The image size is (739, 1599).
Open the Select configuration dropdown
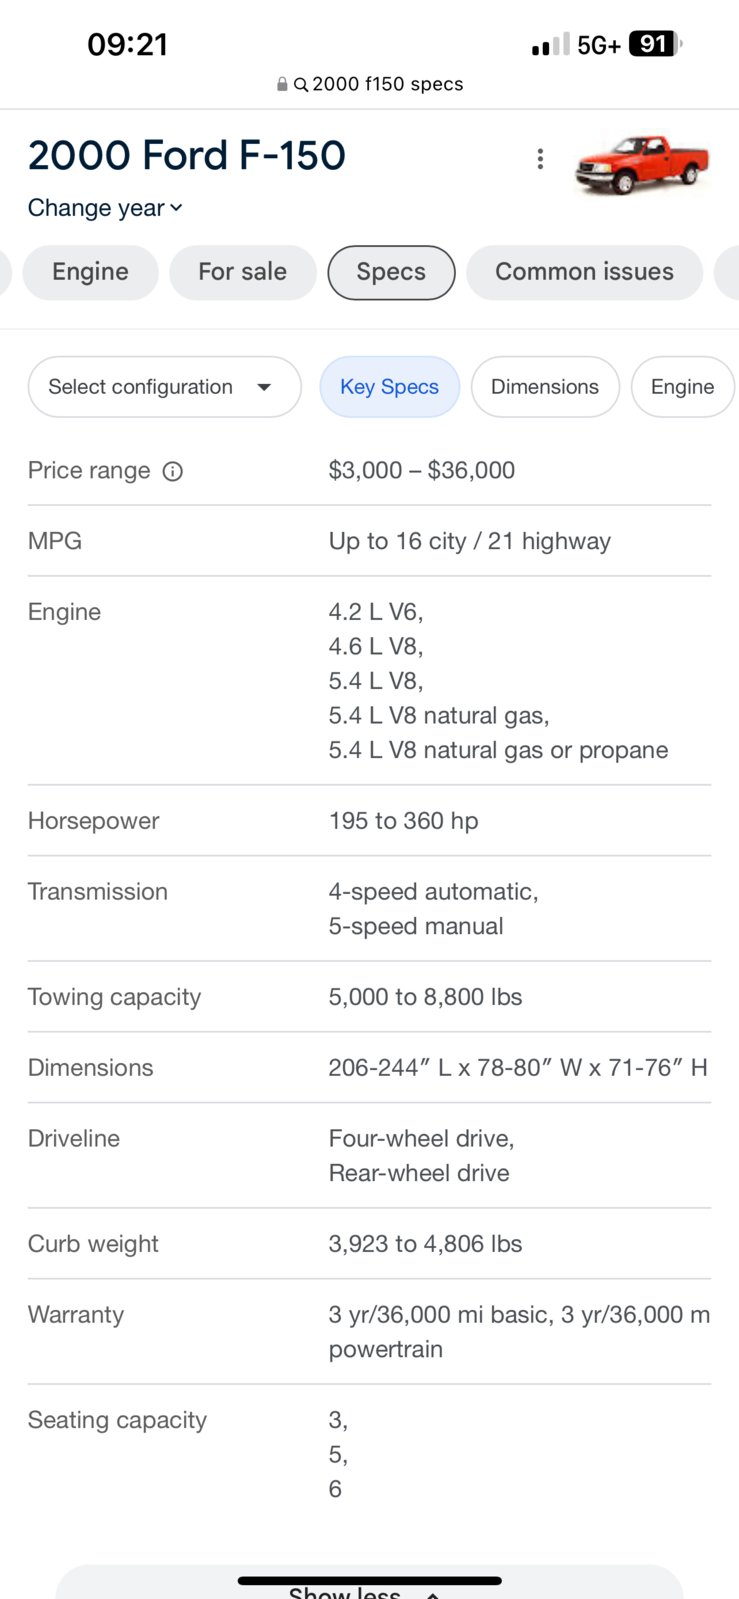[165, 387]
